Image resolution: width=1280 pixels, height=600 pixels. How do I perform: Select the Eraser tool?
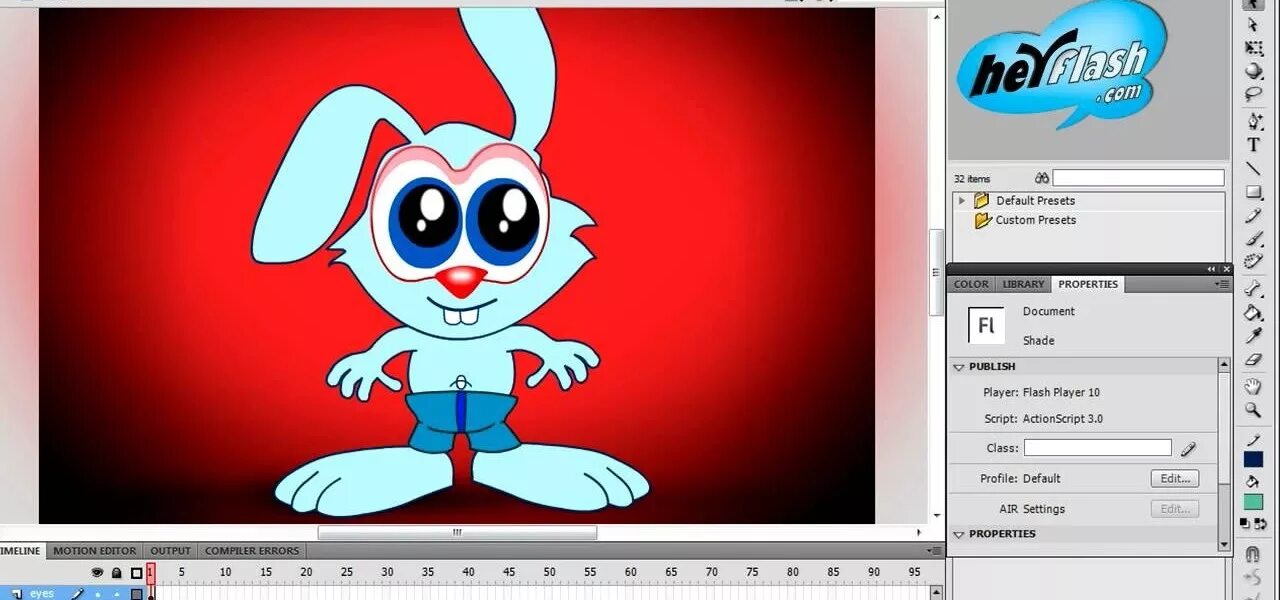1253,360
